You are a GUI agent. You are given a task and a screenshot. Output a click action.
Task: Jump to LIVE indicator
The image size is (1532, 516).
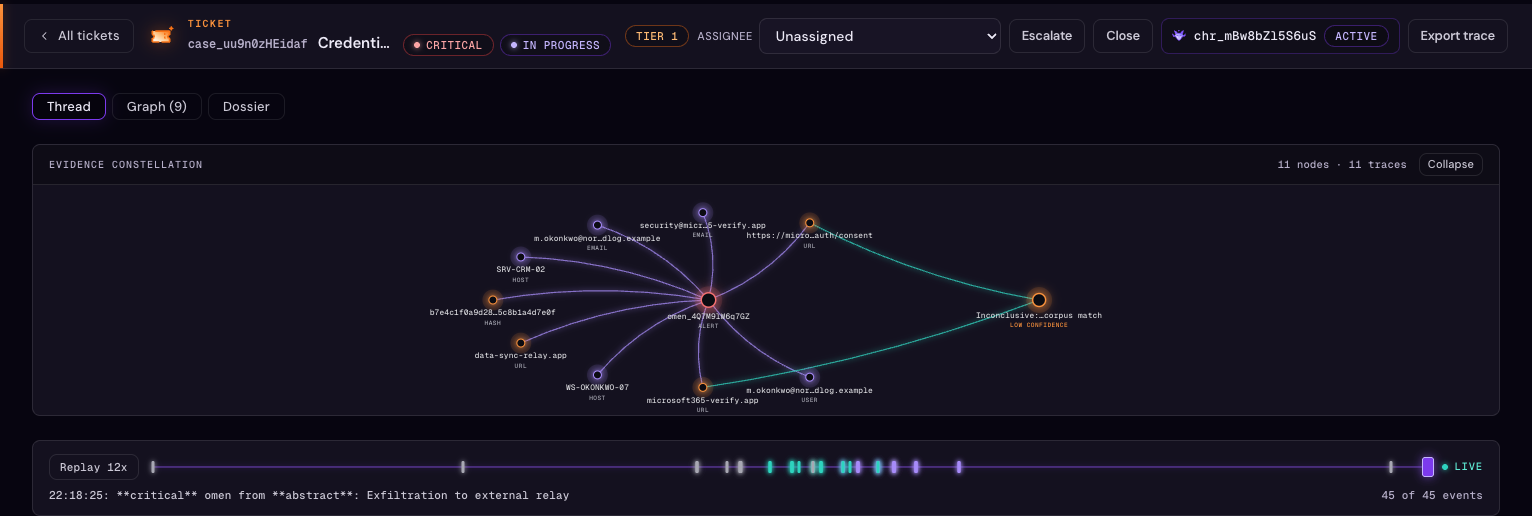pyautogui.click(x=1462, y=467)
